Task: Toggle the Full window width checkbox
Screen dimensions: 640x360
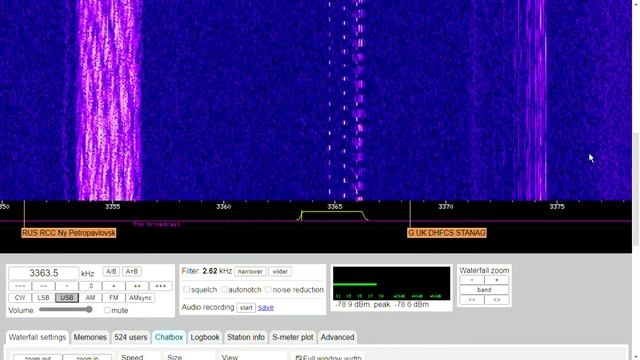Action: pyautogui.click(x=299, y=358)
